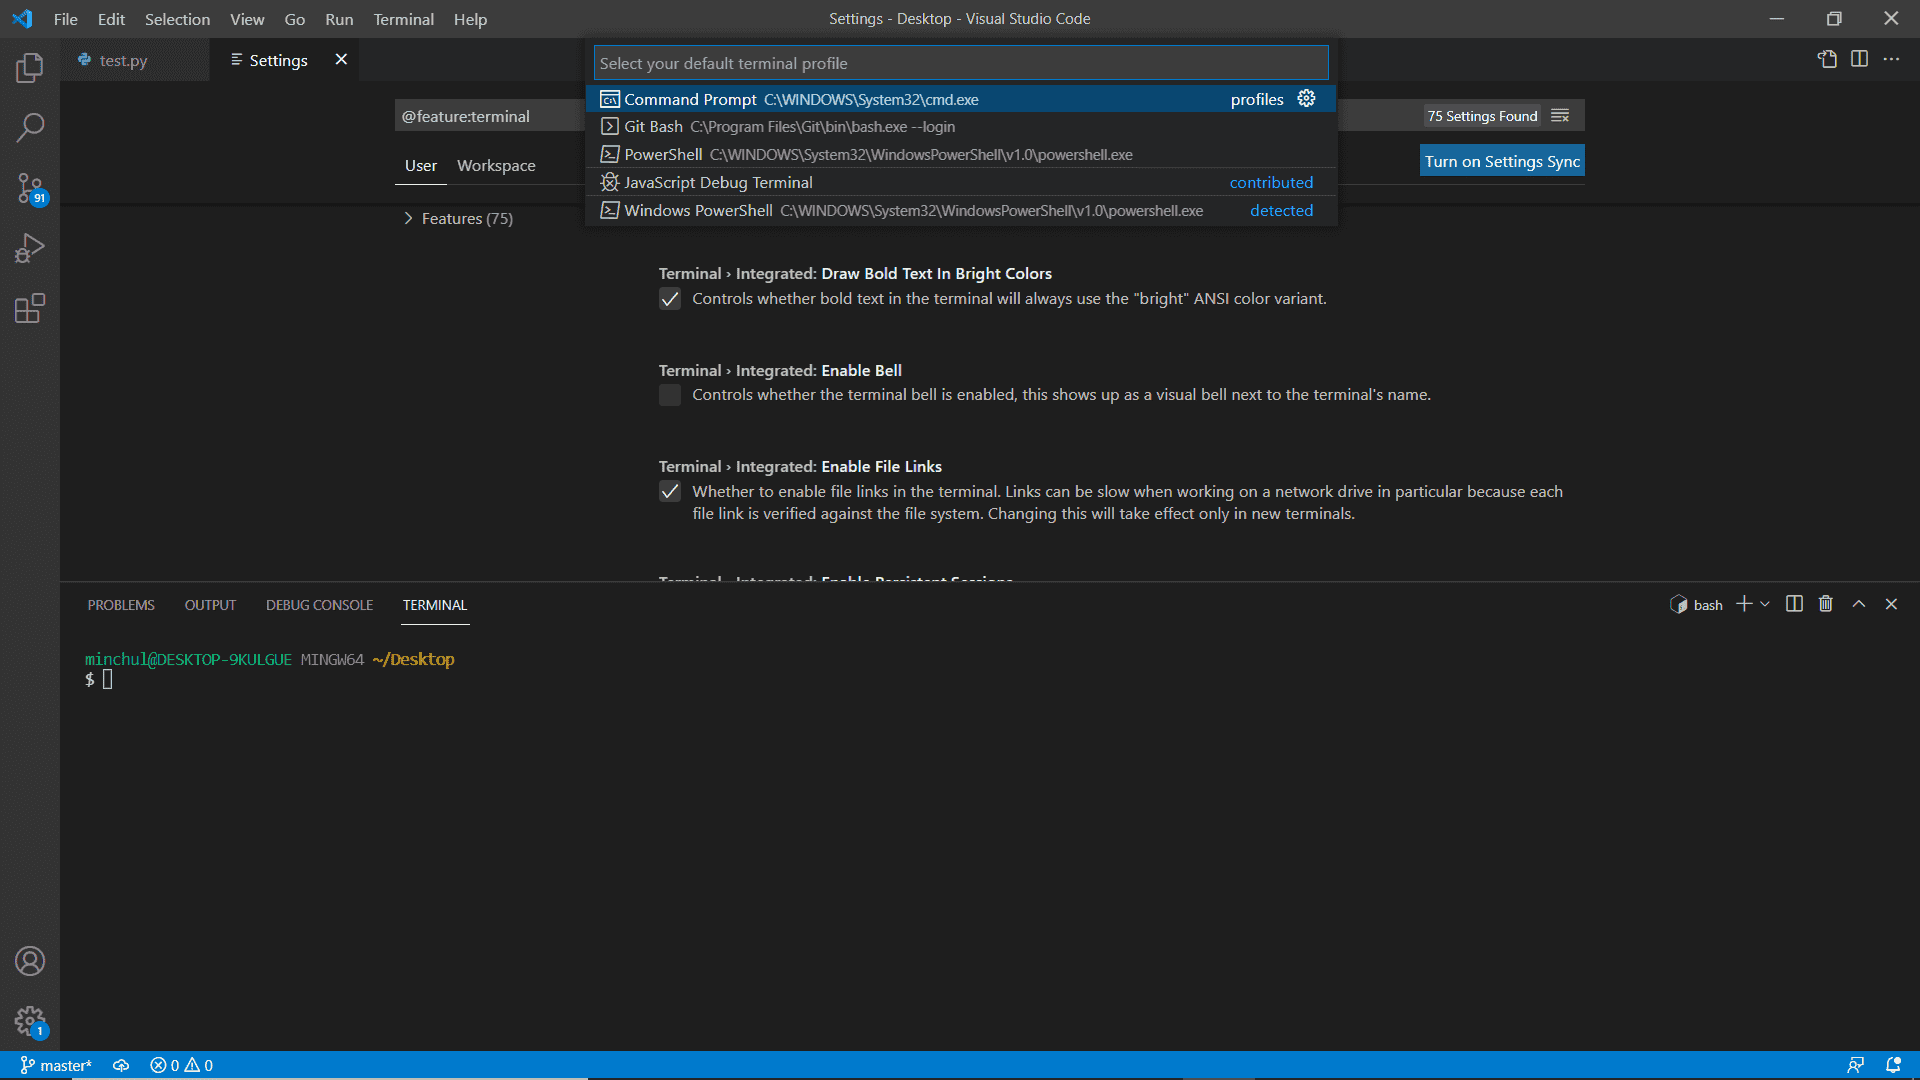
Task: Open the Help menu
Action: point(470,19)
